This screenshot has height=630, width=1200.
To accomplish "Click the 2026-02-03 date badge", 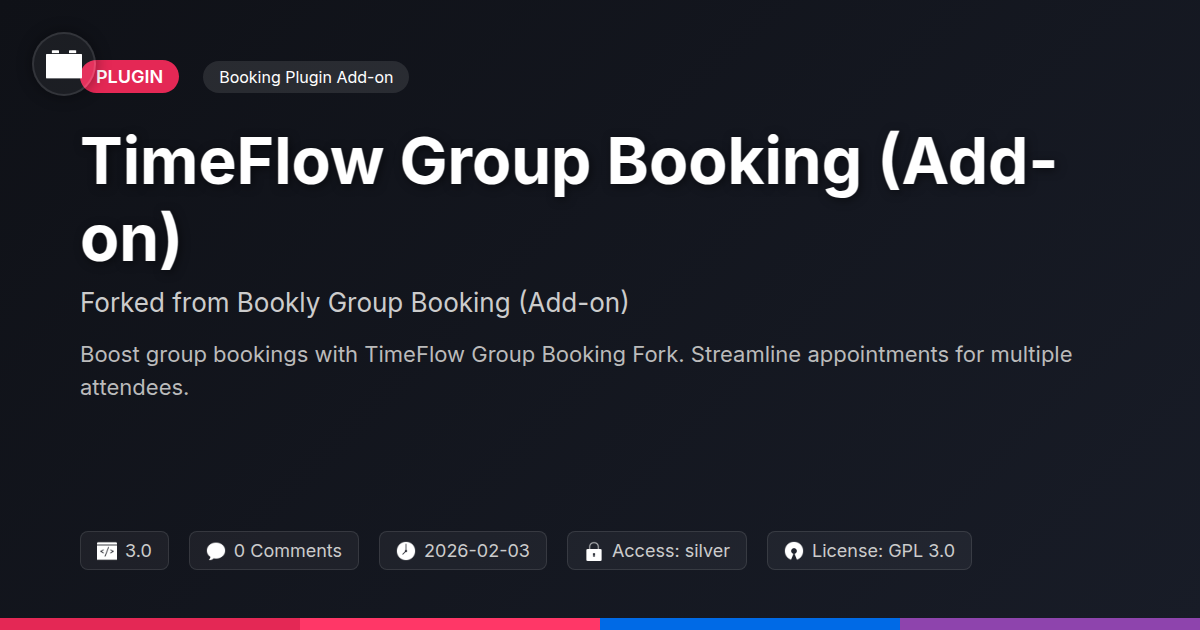I will click(463, 551).
